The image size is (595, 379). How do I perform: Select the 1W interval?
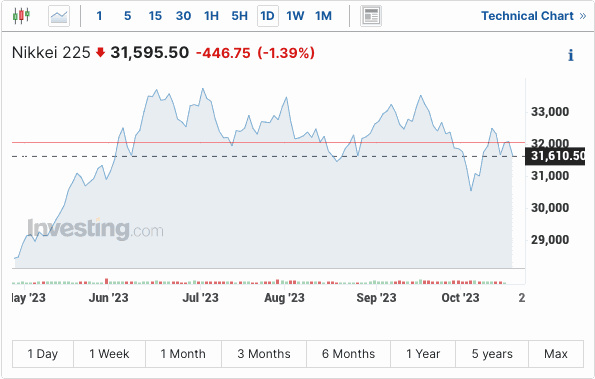point(295,16)
